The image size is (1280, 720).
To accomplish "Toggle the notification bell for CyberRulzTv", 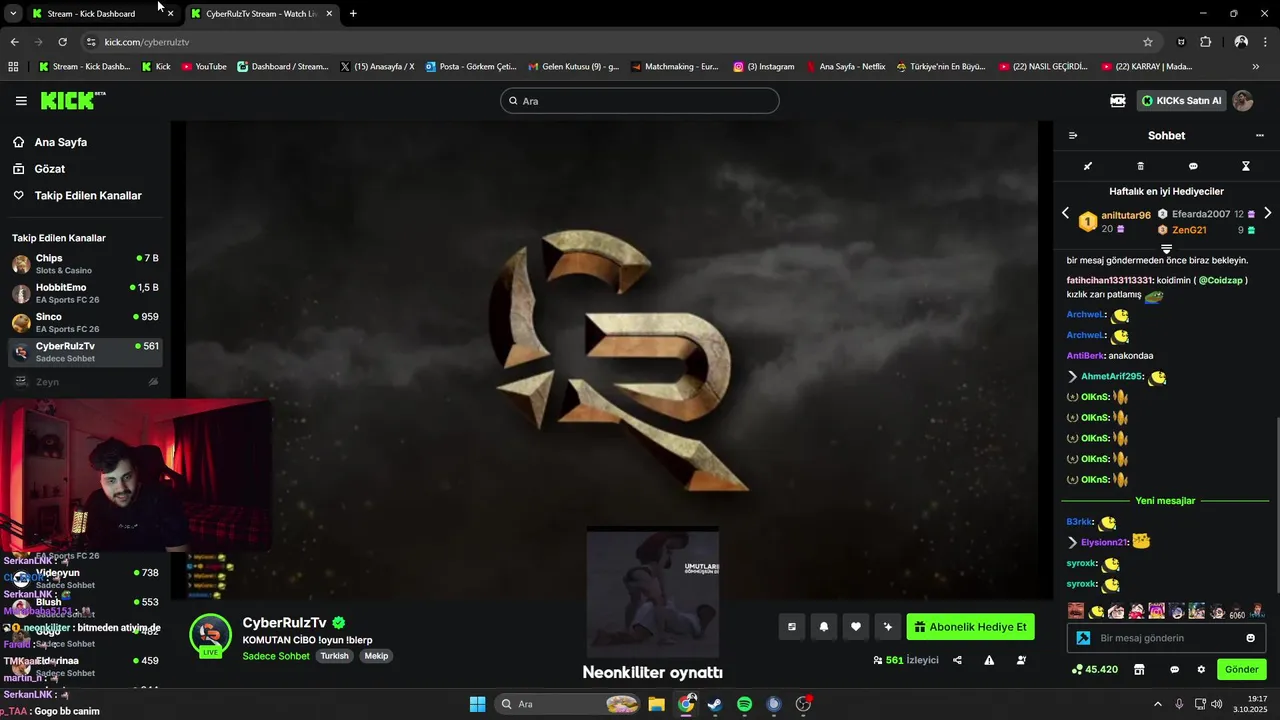I will click(824, 627).
